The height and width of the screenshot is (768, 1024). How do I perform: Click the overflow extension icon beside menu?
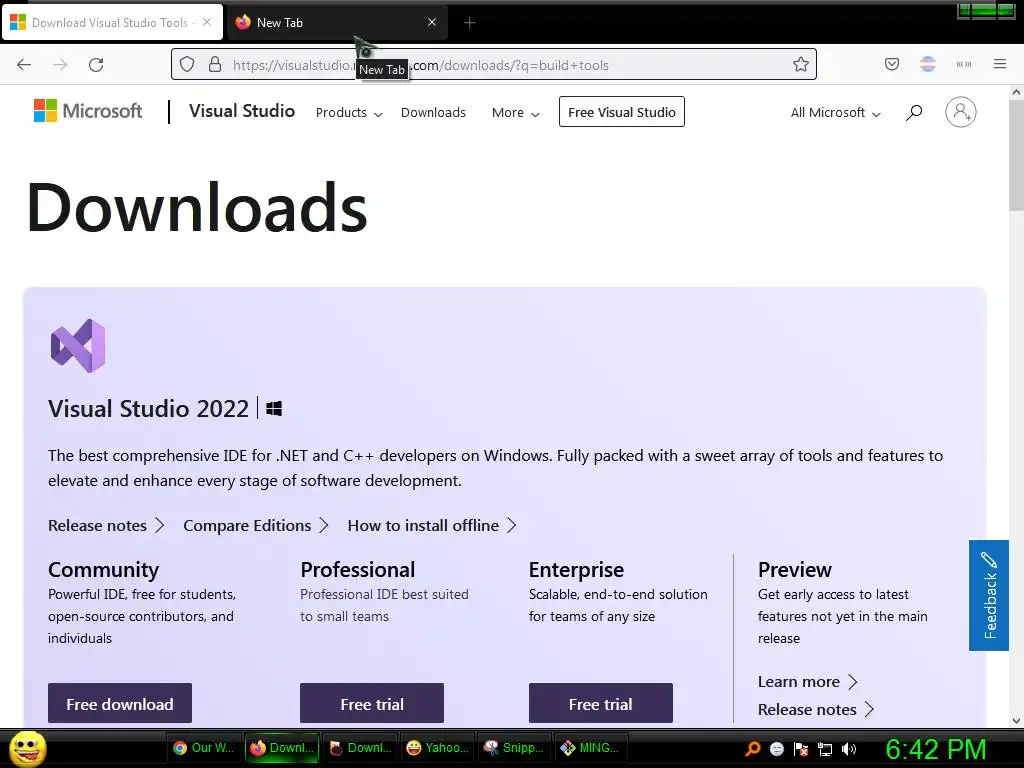964,64
